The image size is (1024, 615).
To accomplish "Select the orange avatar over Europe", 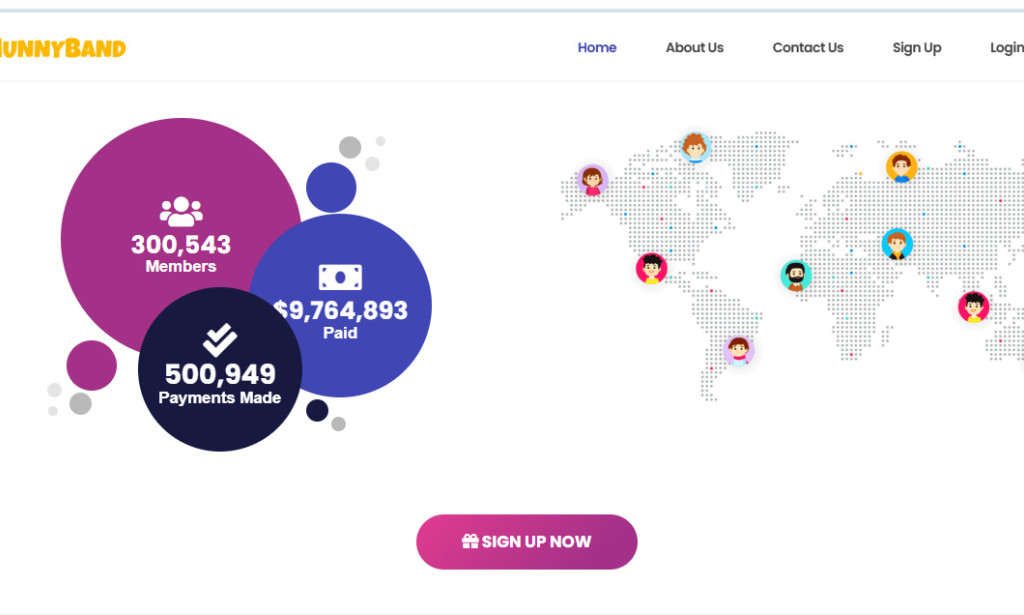I will coord(902,167).
